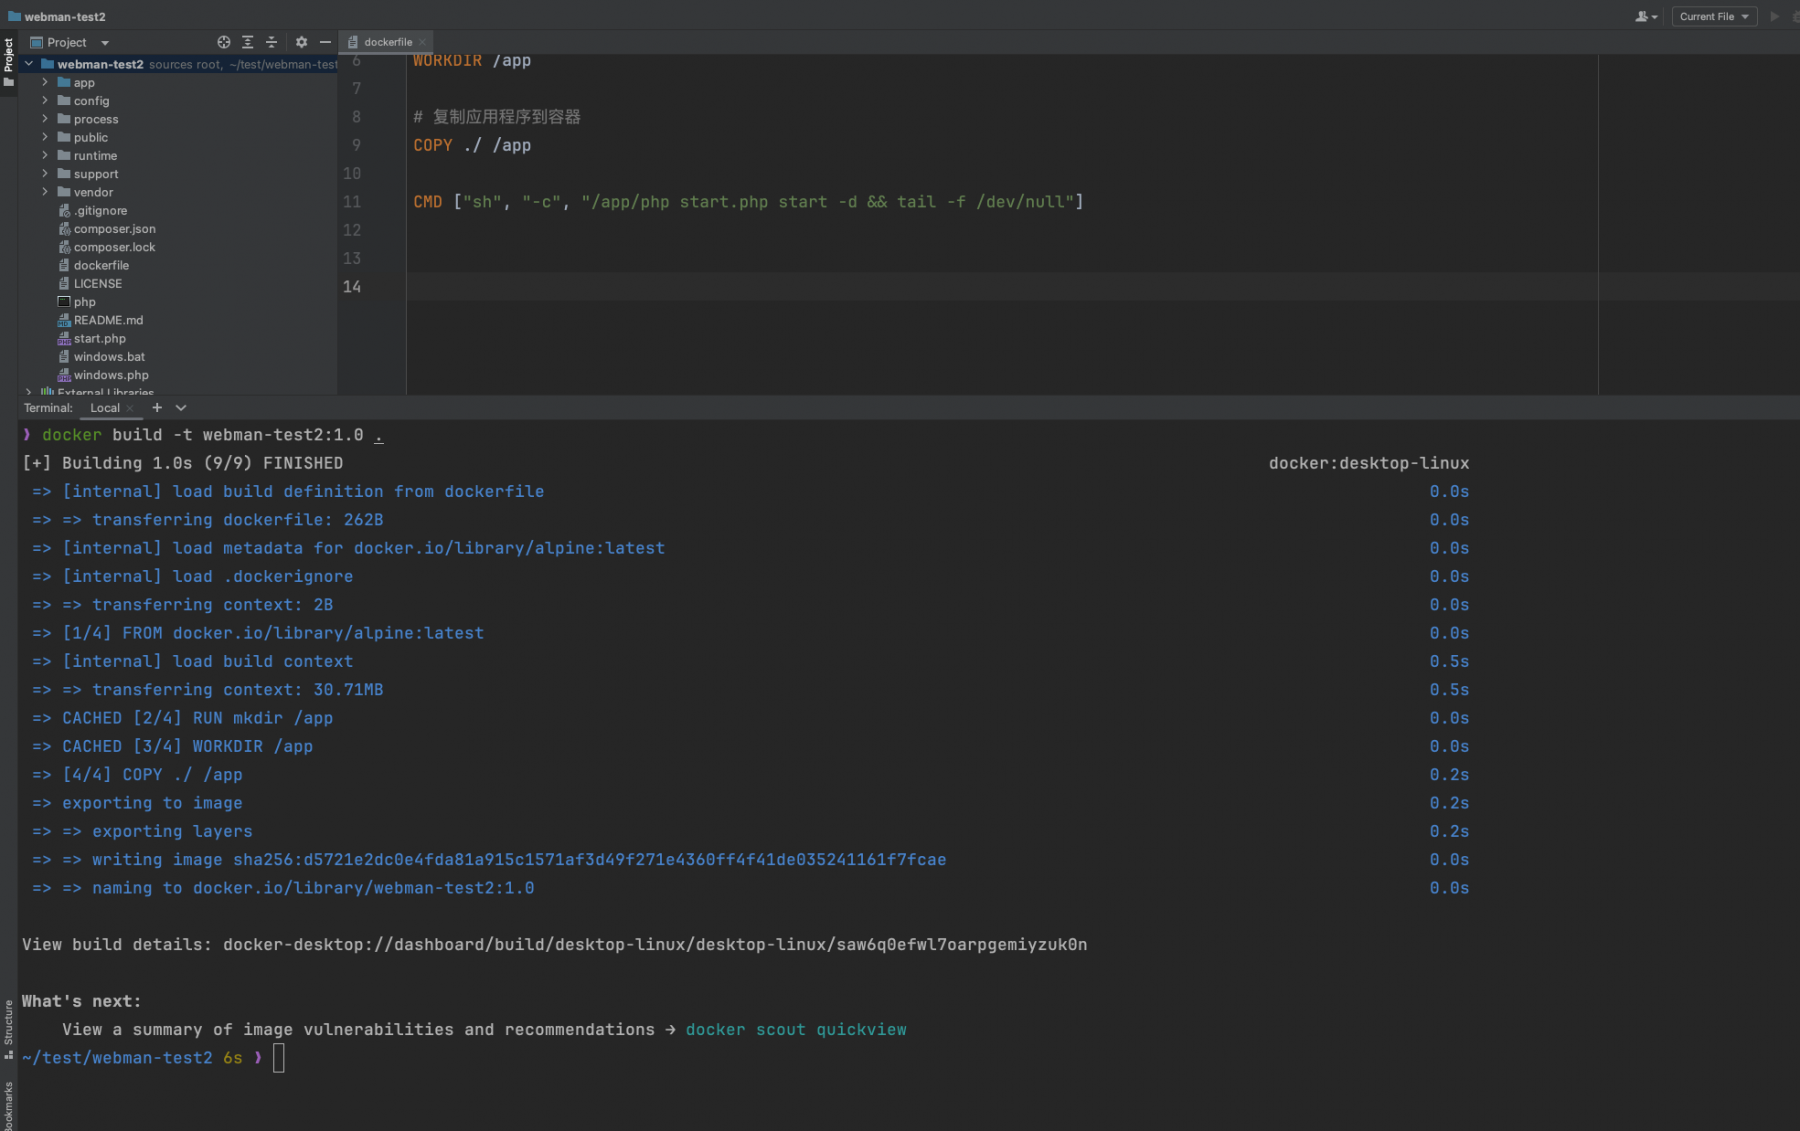
Task: Click the terminal prompt input cursor
Action: [279, 1058]
